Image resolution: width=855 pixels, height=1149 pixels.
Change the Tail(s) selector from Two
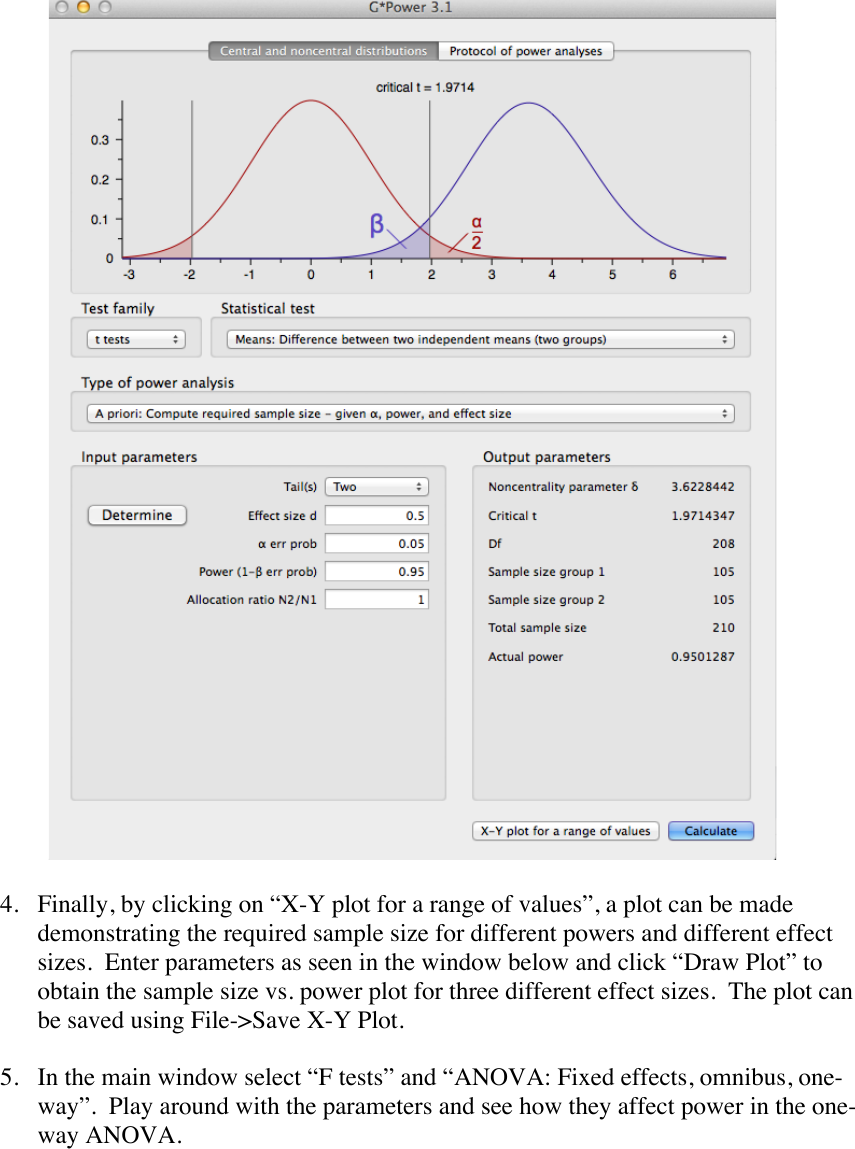tap(378, 487)
